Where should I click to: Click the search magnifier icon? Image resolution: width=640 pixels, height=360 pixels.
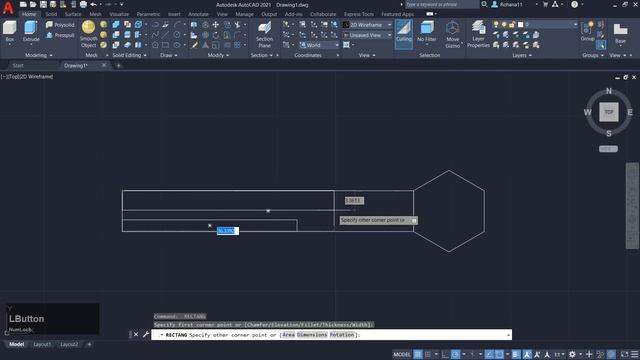point(484,4)
